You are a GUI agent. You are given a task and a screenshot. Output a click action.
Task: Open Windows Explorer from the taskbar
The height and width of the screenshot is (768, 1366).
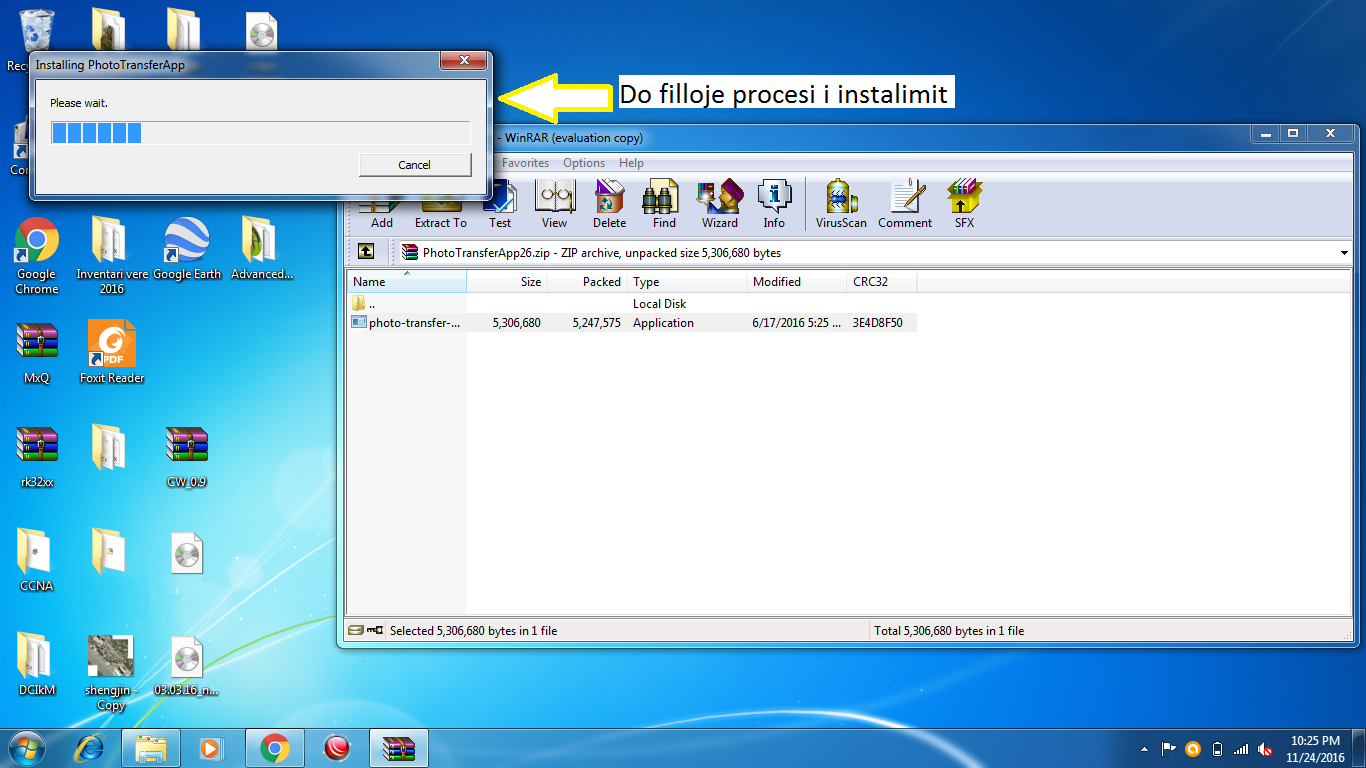point(151,748)
